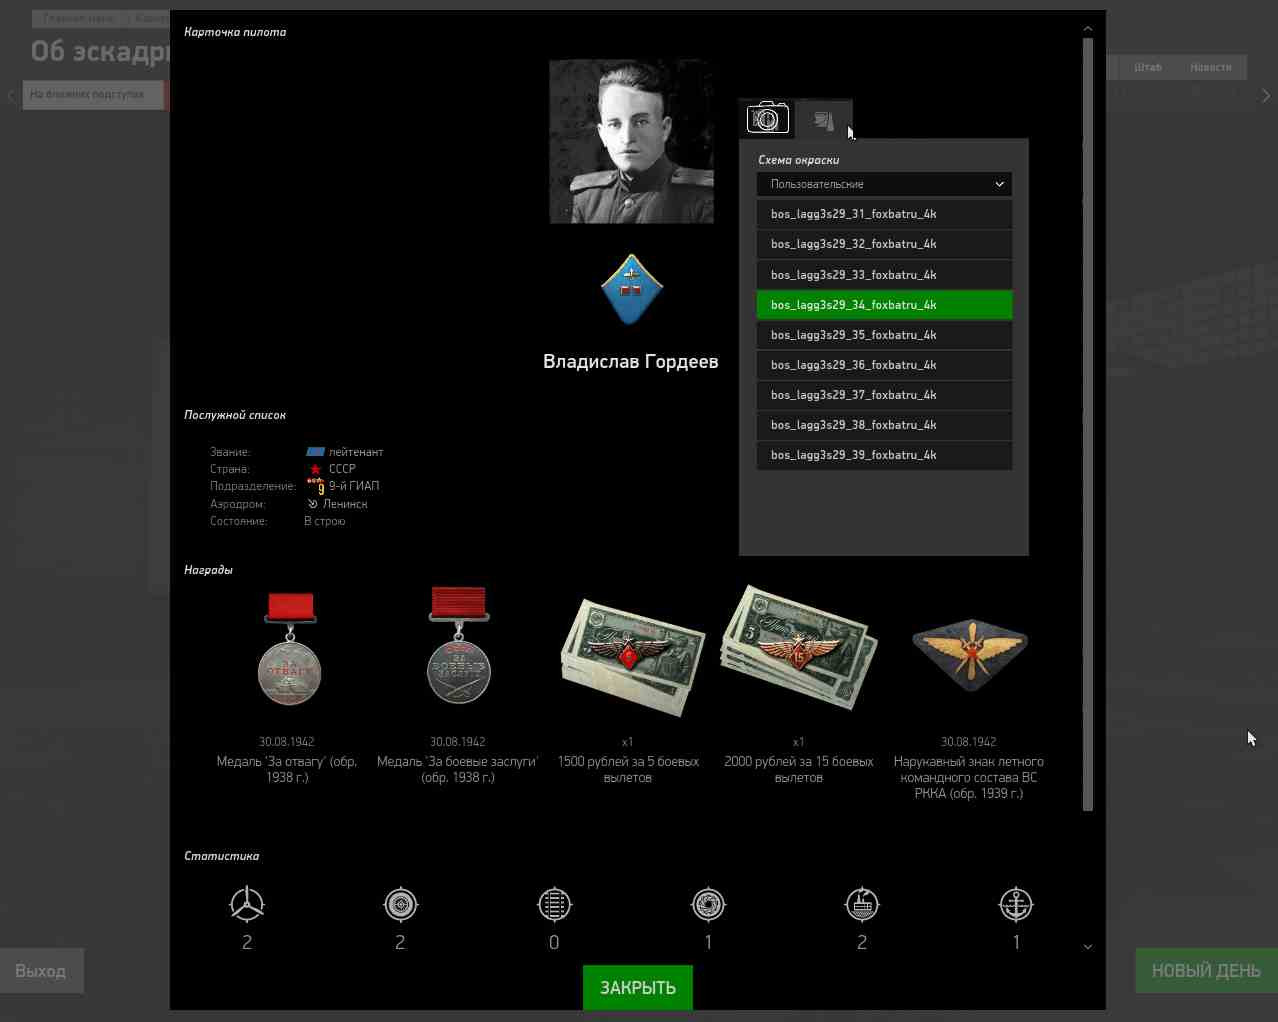The height and width of the screenshot is (1022, 1278).
Task: Click the 'СССР' country text
Action: click(x=342, y=469)
